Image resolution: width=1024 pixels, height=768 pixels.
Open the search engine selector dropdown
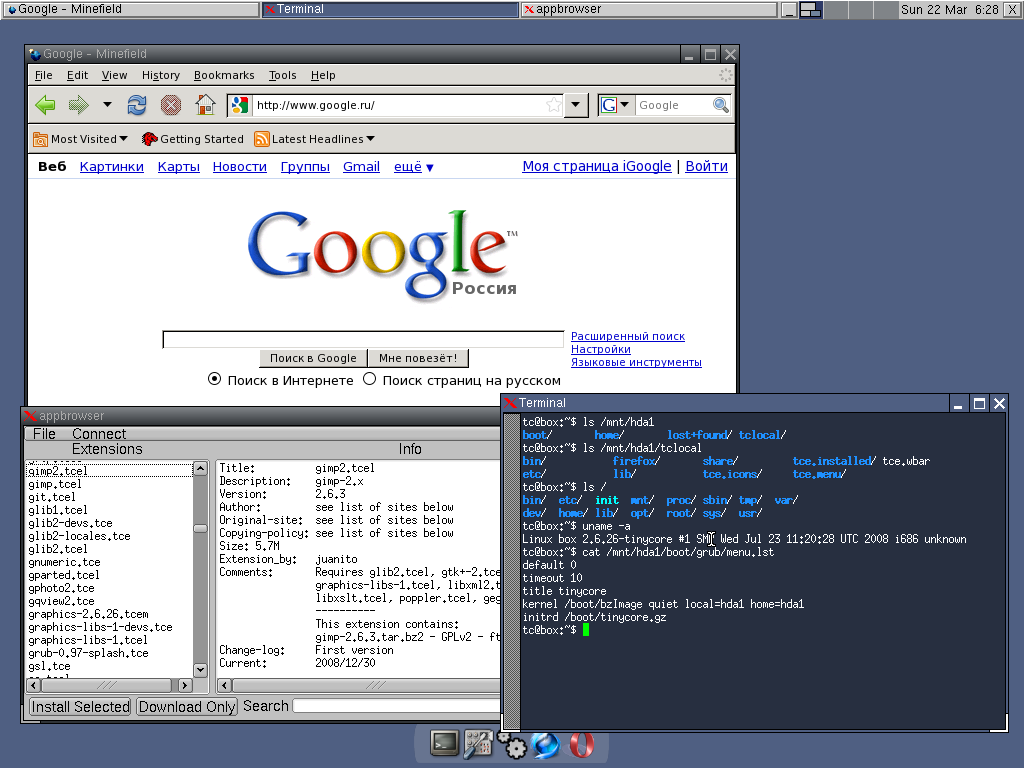(624, 104)
